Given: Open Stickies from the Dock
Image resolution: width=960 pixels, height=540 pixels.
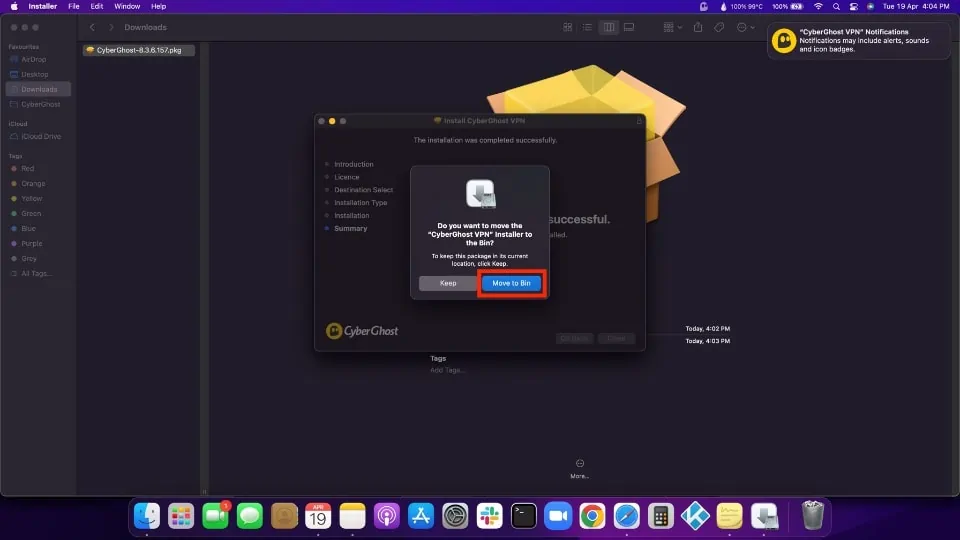Looking at the screenshot, I should point(730,516).
